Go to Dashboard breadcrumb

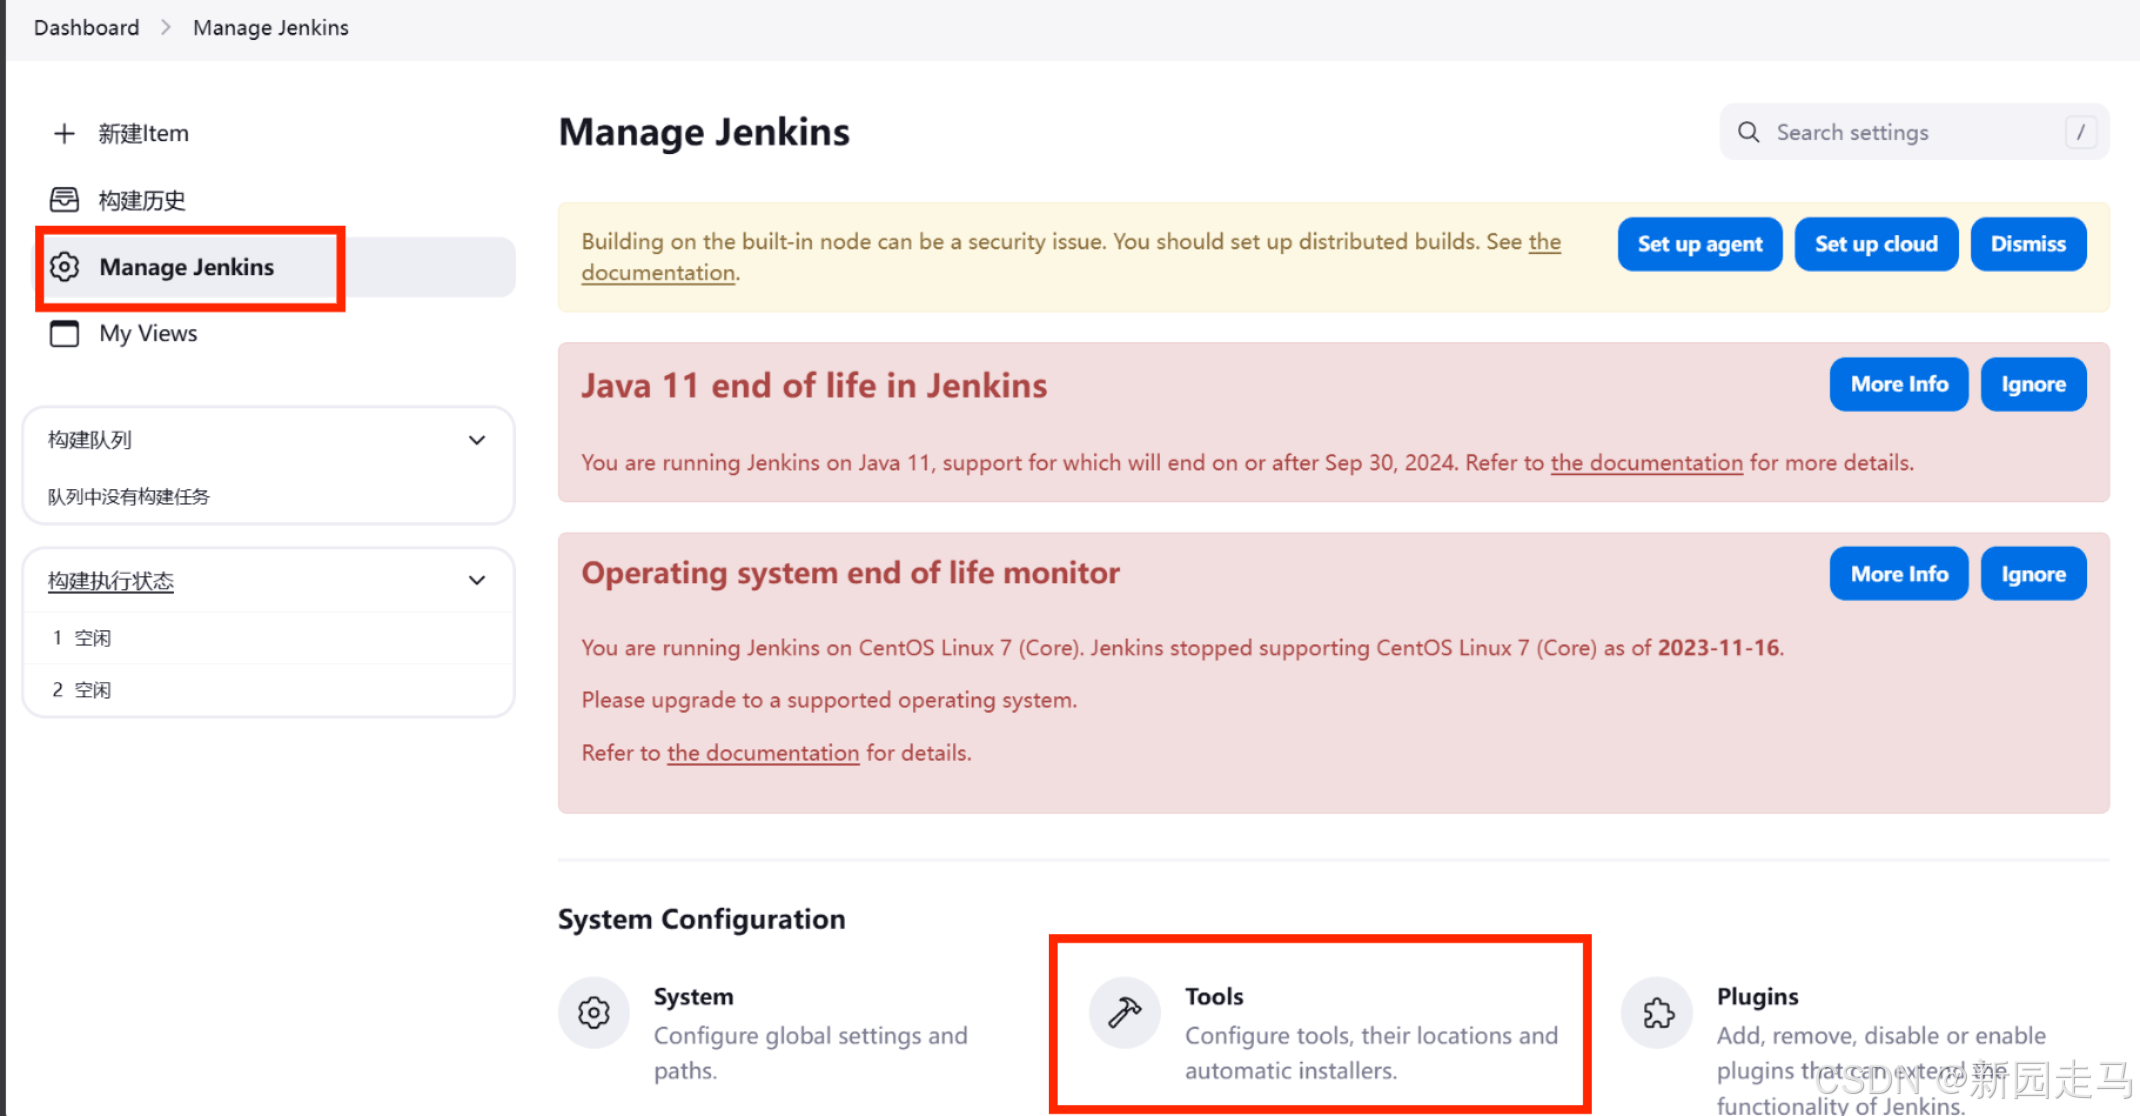tap(87, 27)
